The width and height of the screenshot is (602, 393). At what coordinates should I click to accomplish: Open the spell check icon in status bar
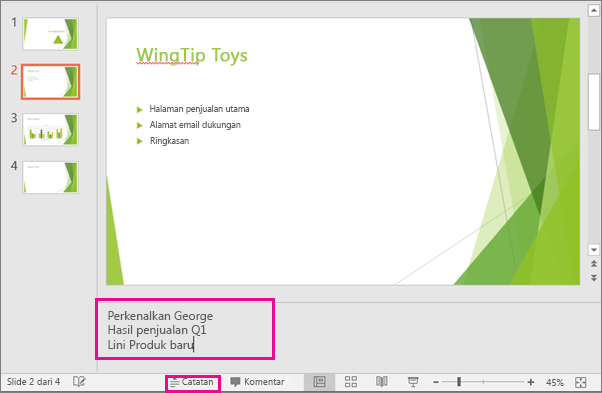[79, 381]
